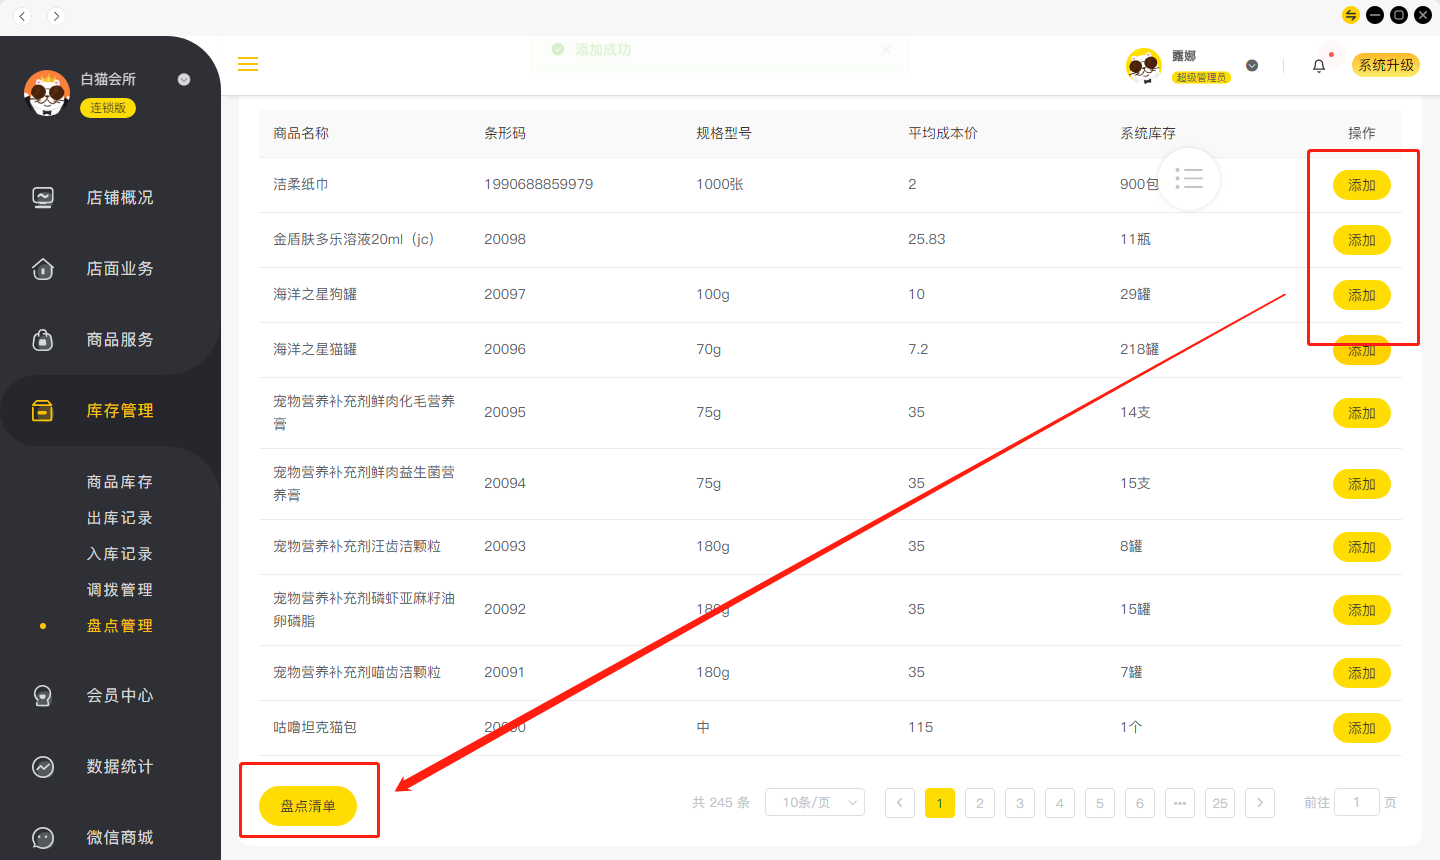
Task: Click the 盘点清单 button
Action: pos(308,806)
